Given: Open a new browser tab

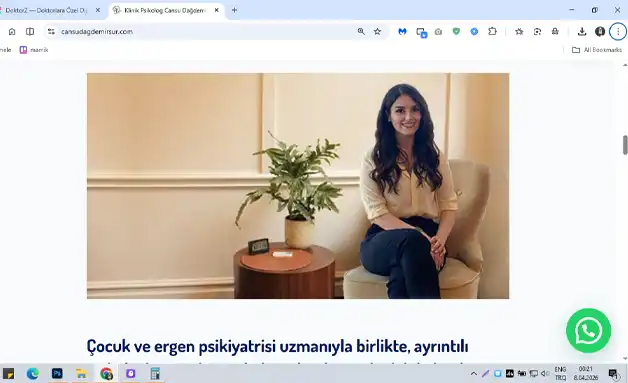Looking at the screenshot, I should [x=235, y=10].
